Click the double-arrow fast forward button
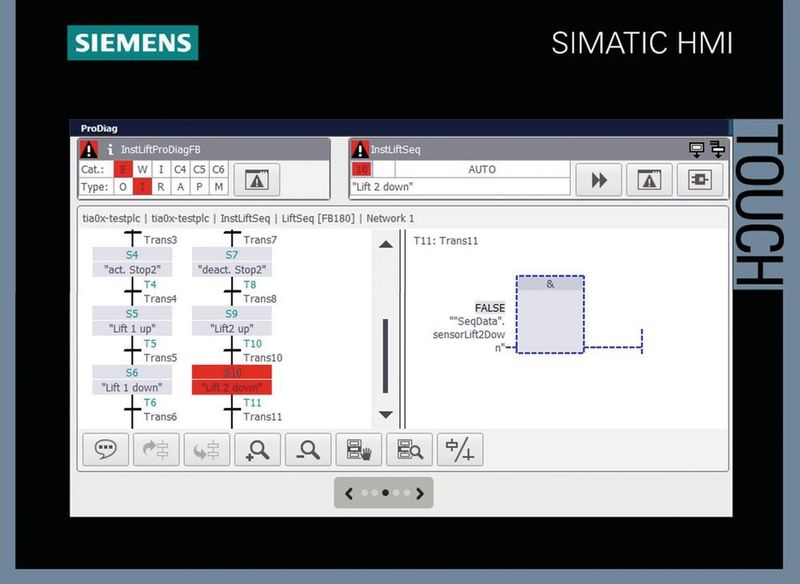This screenshot has height=584, width=800. tap(598, 180)
